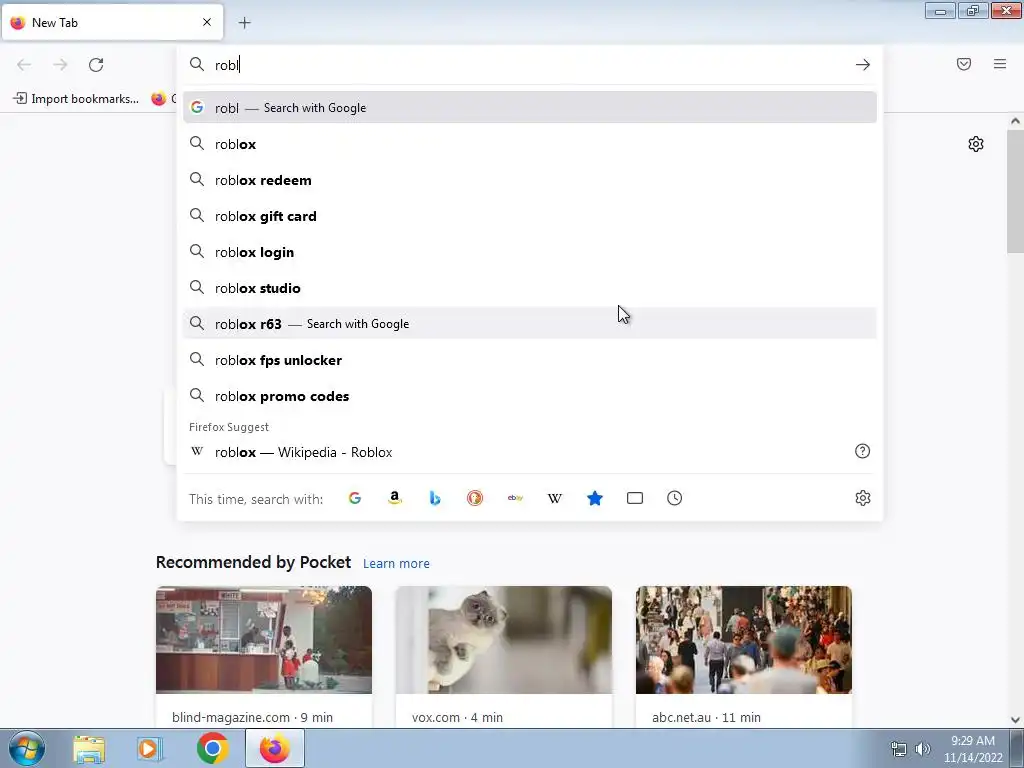1024x768 pixels.
Task: Choose the 'roblox' suggestion
Action: coord(530,144)
